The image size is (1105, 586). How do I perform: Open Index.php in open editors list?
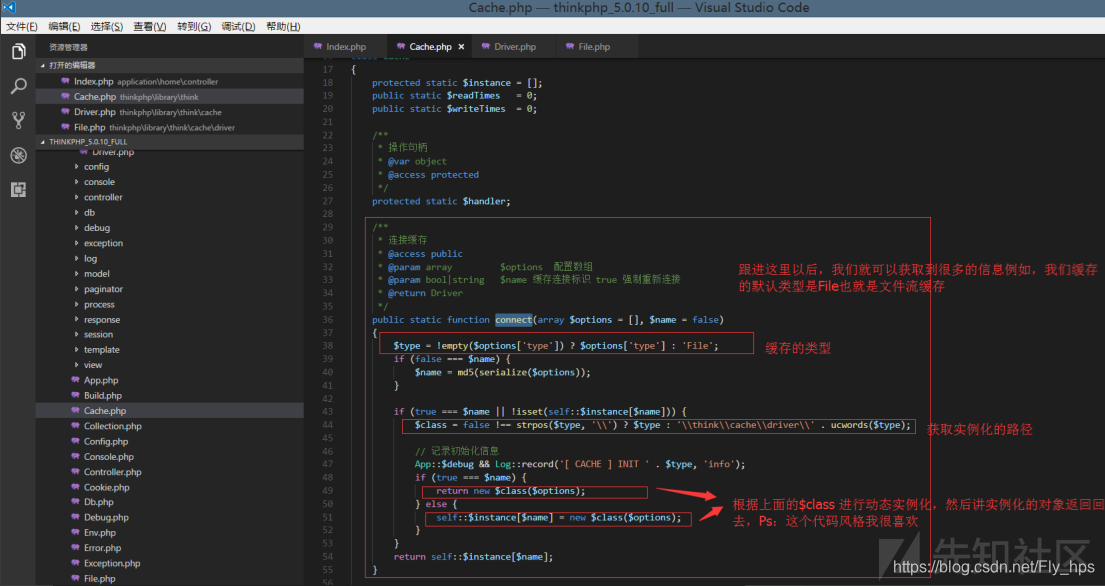coord(169,82)
